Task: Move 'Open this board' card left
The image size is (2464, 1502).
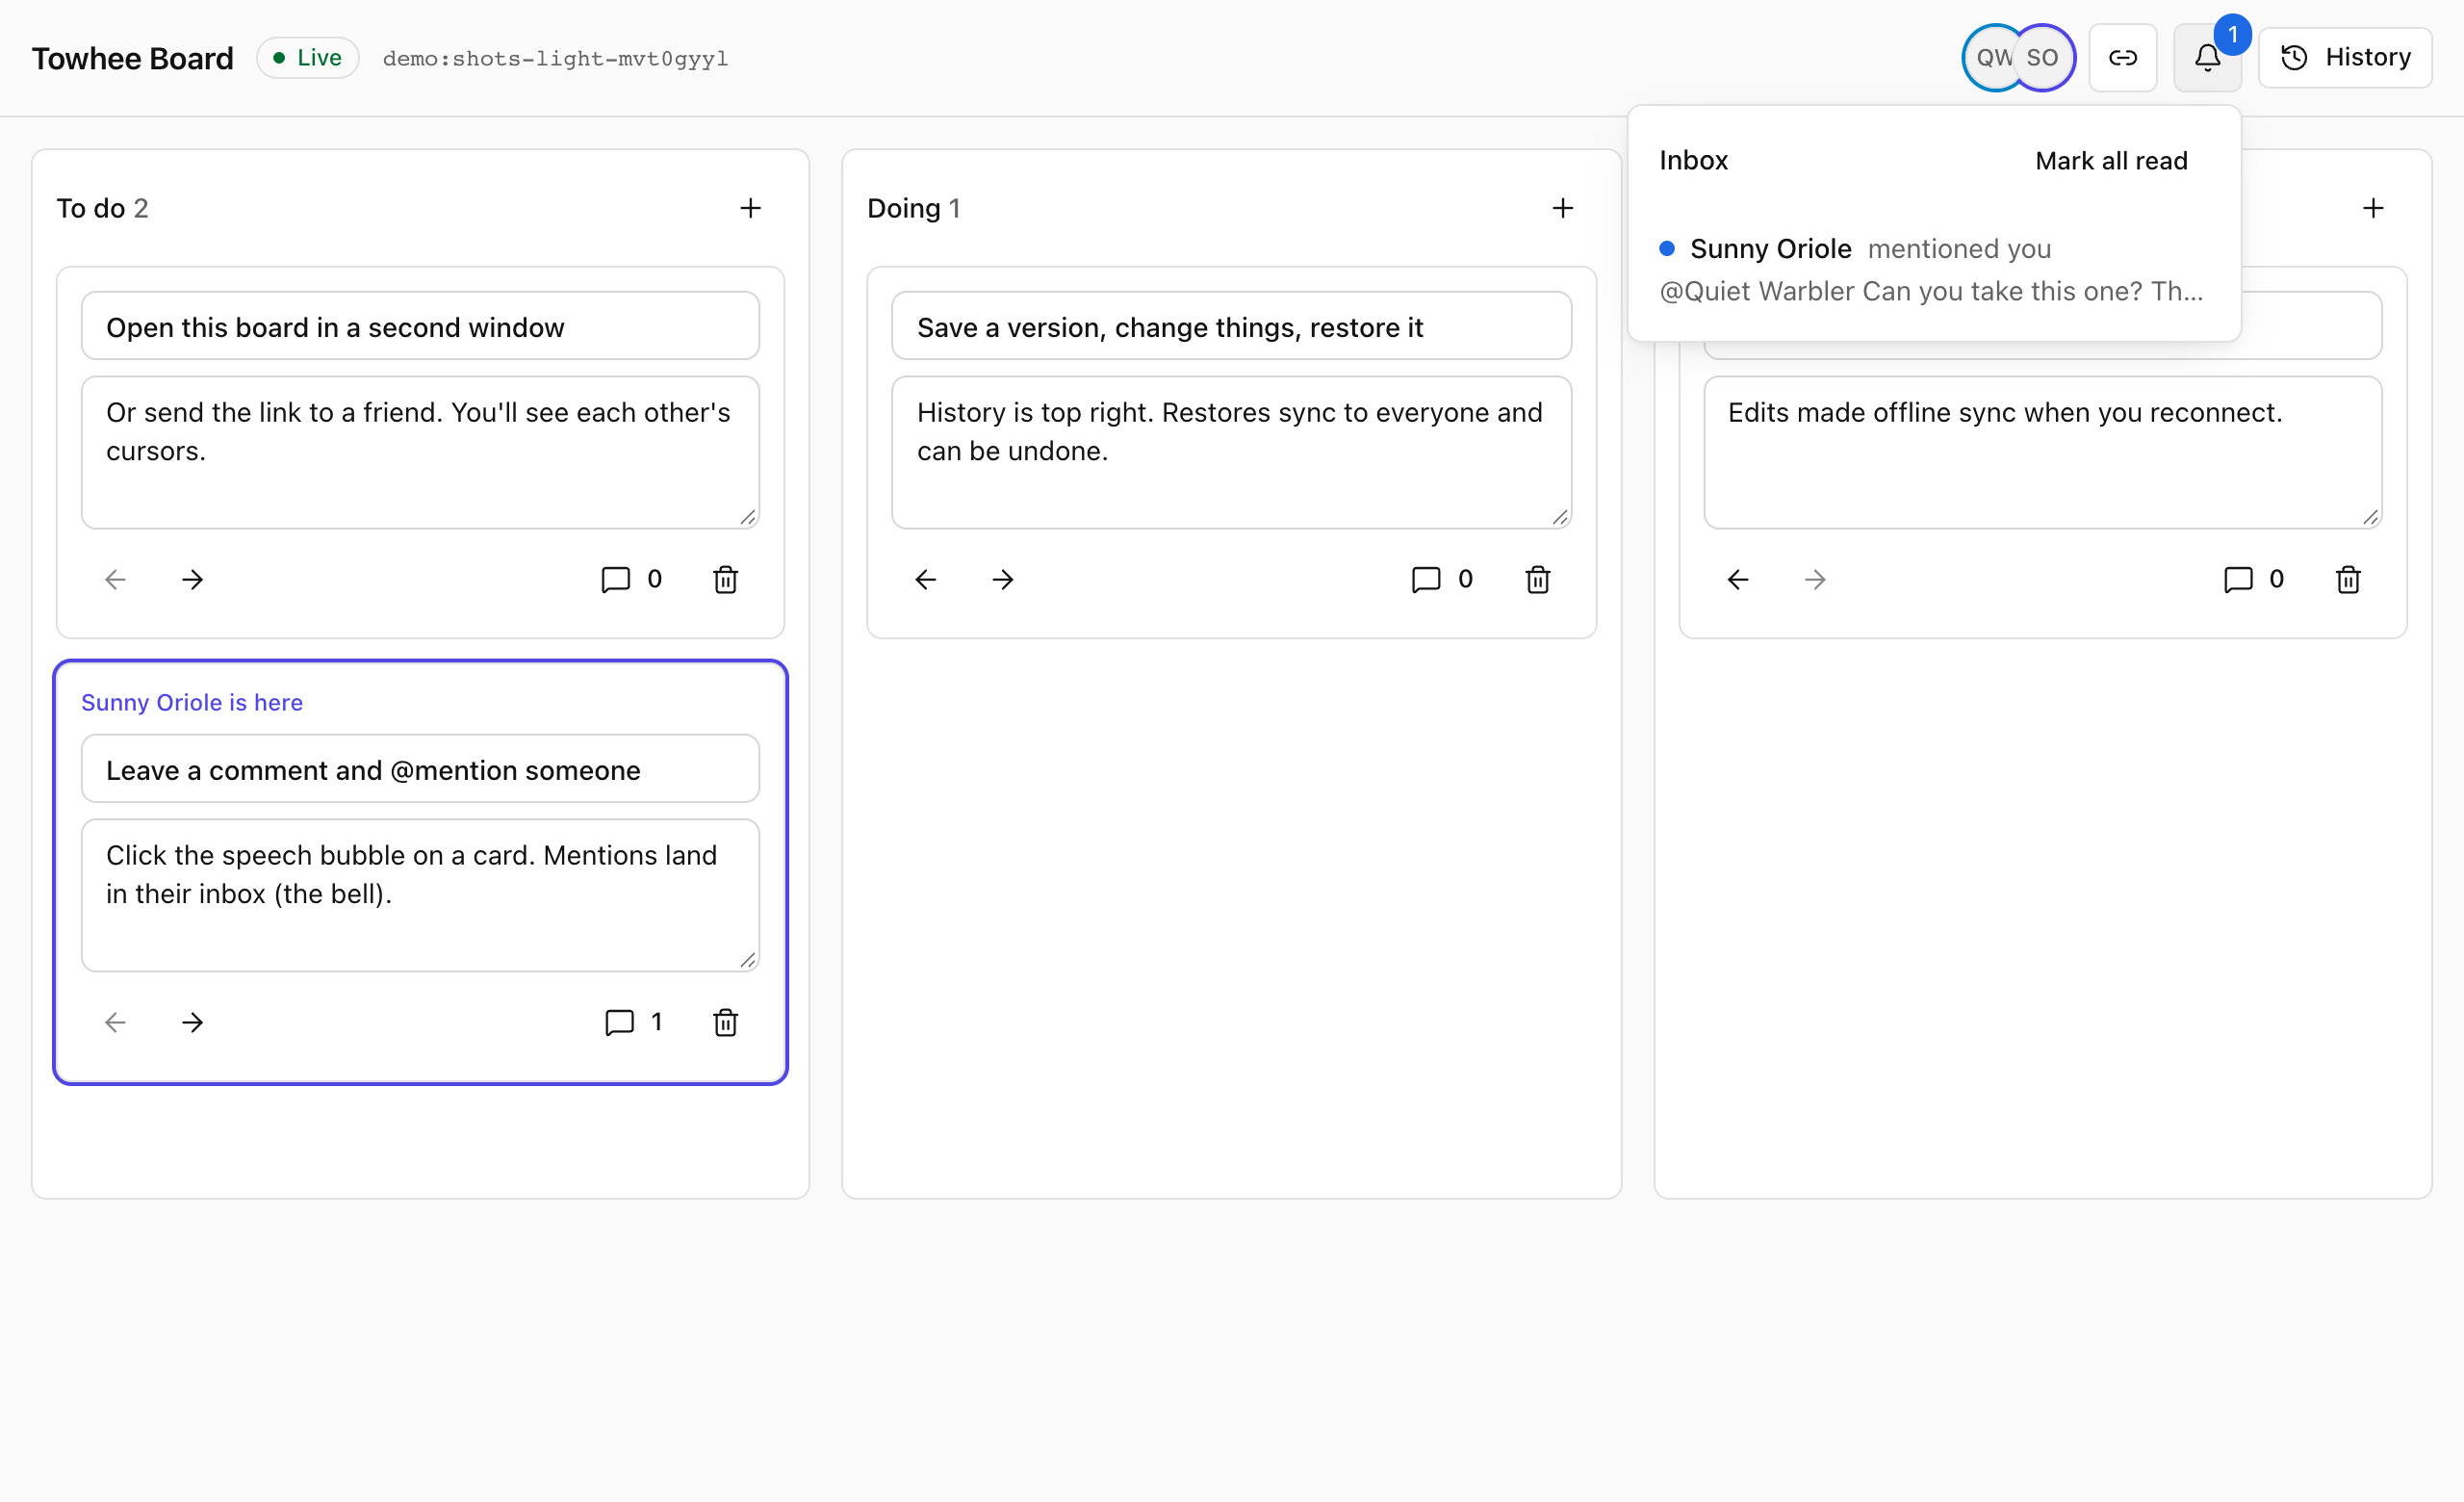Action: pyautogui.click(x=115, y=580)
